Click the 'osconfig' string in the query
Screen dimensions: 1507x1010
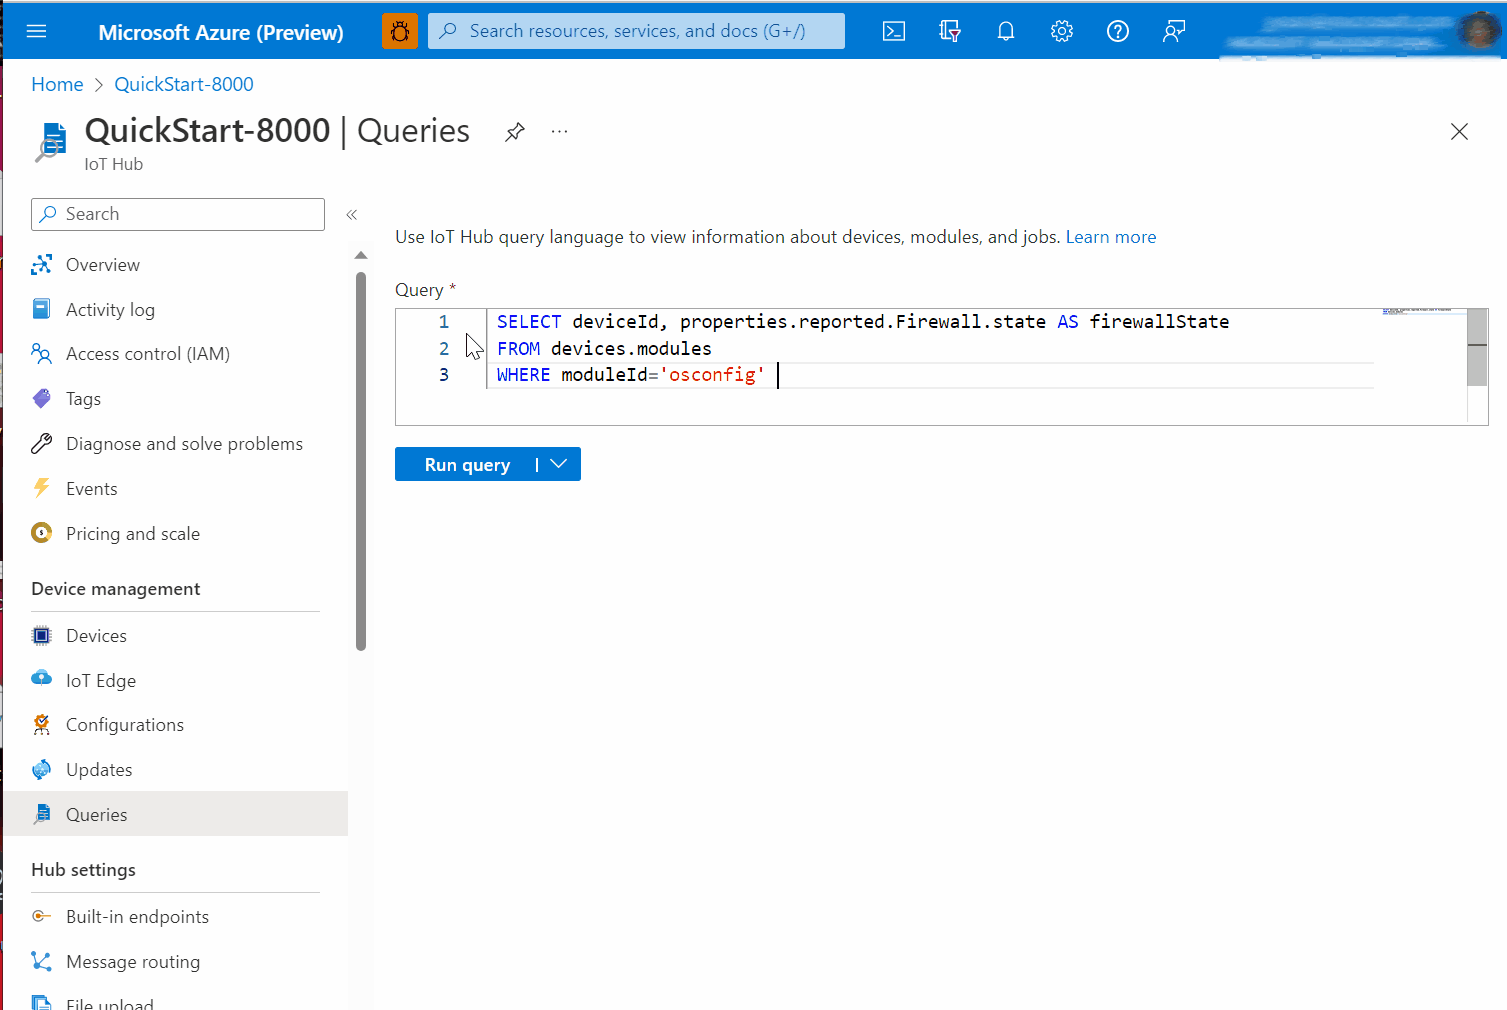[712, 375]
